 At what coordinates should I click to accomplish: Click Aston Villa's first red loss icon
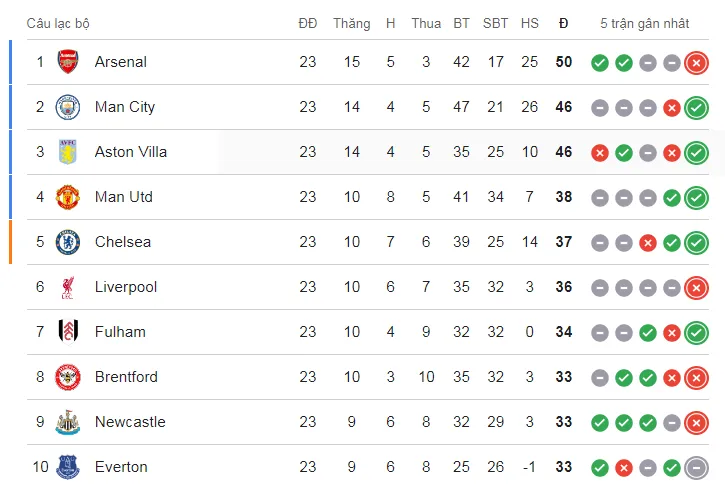point(600,152)
